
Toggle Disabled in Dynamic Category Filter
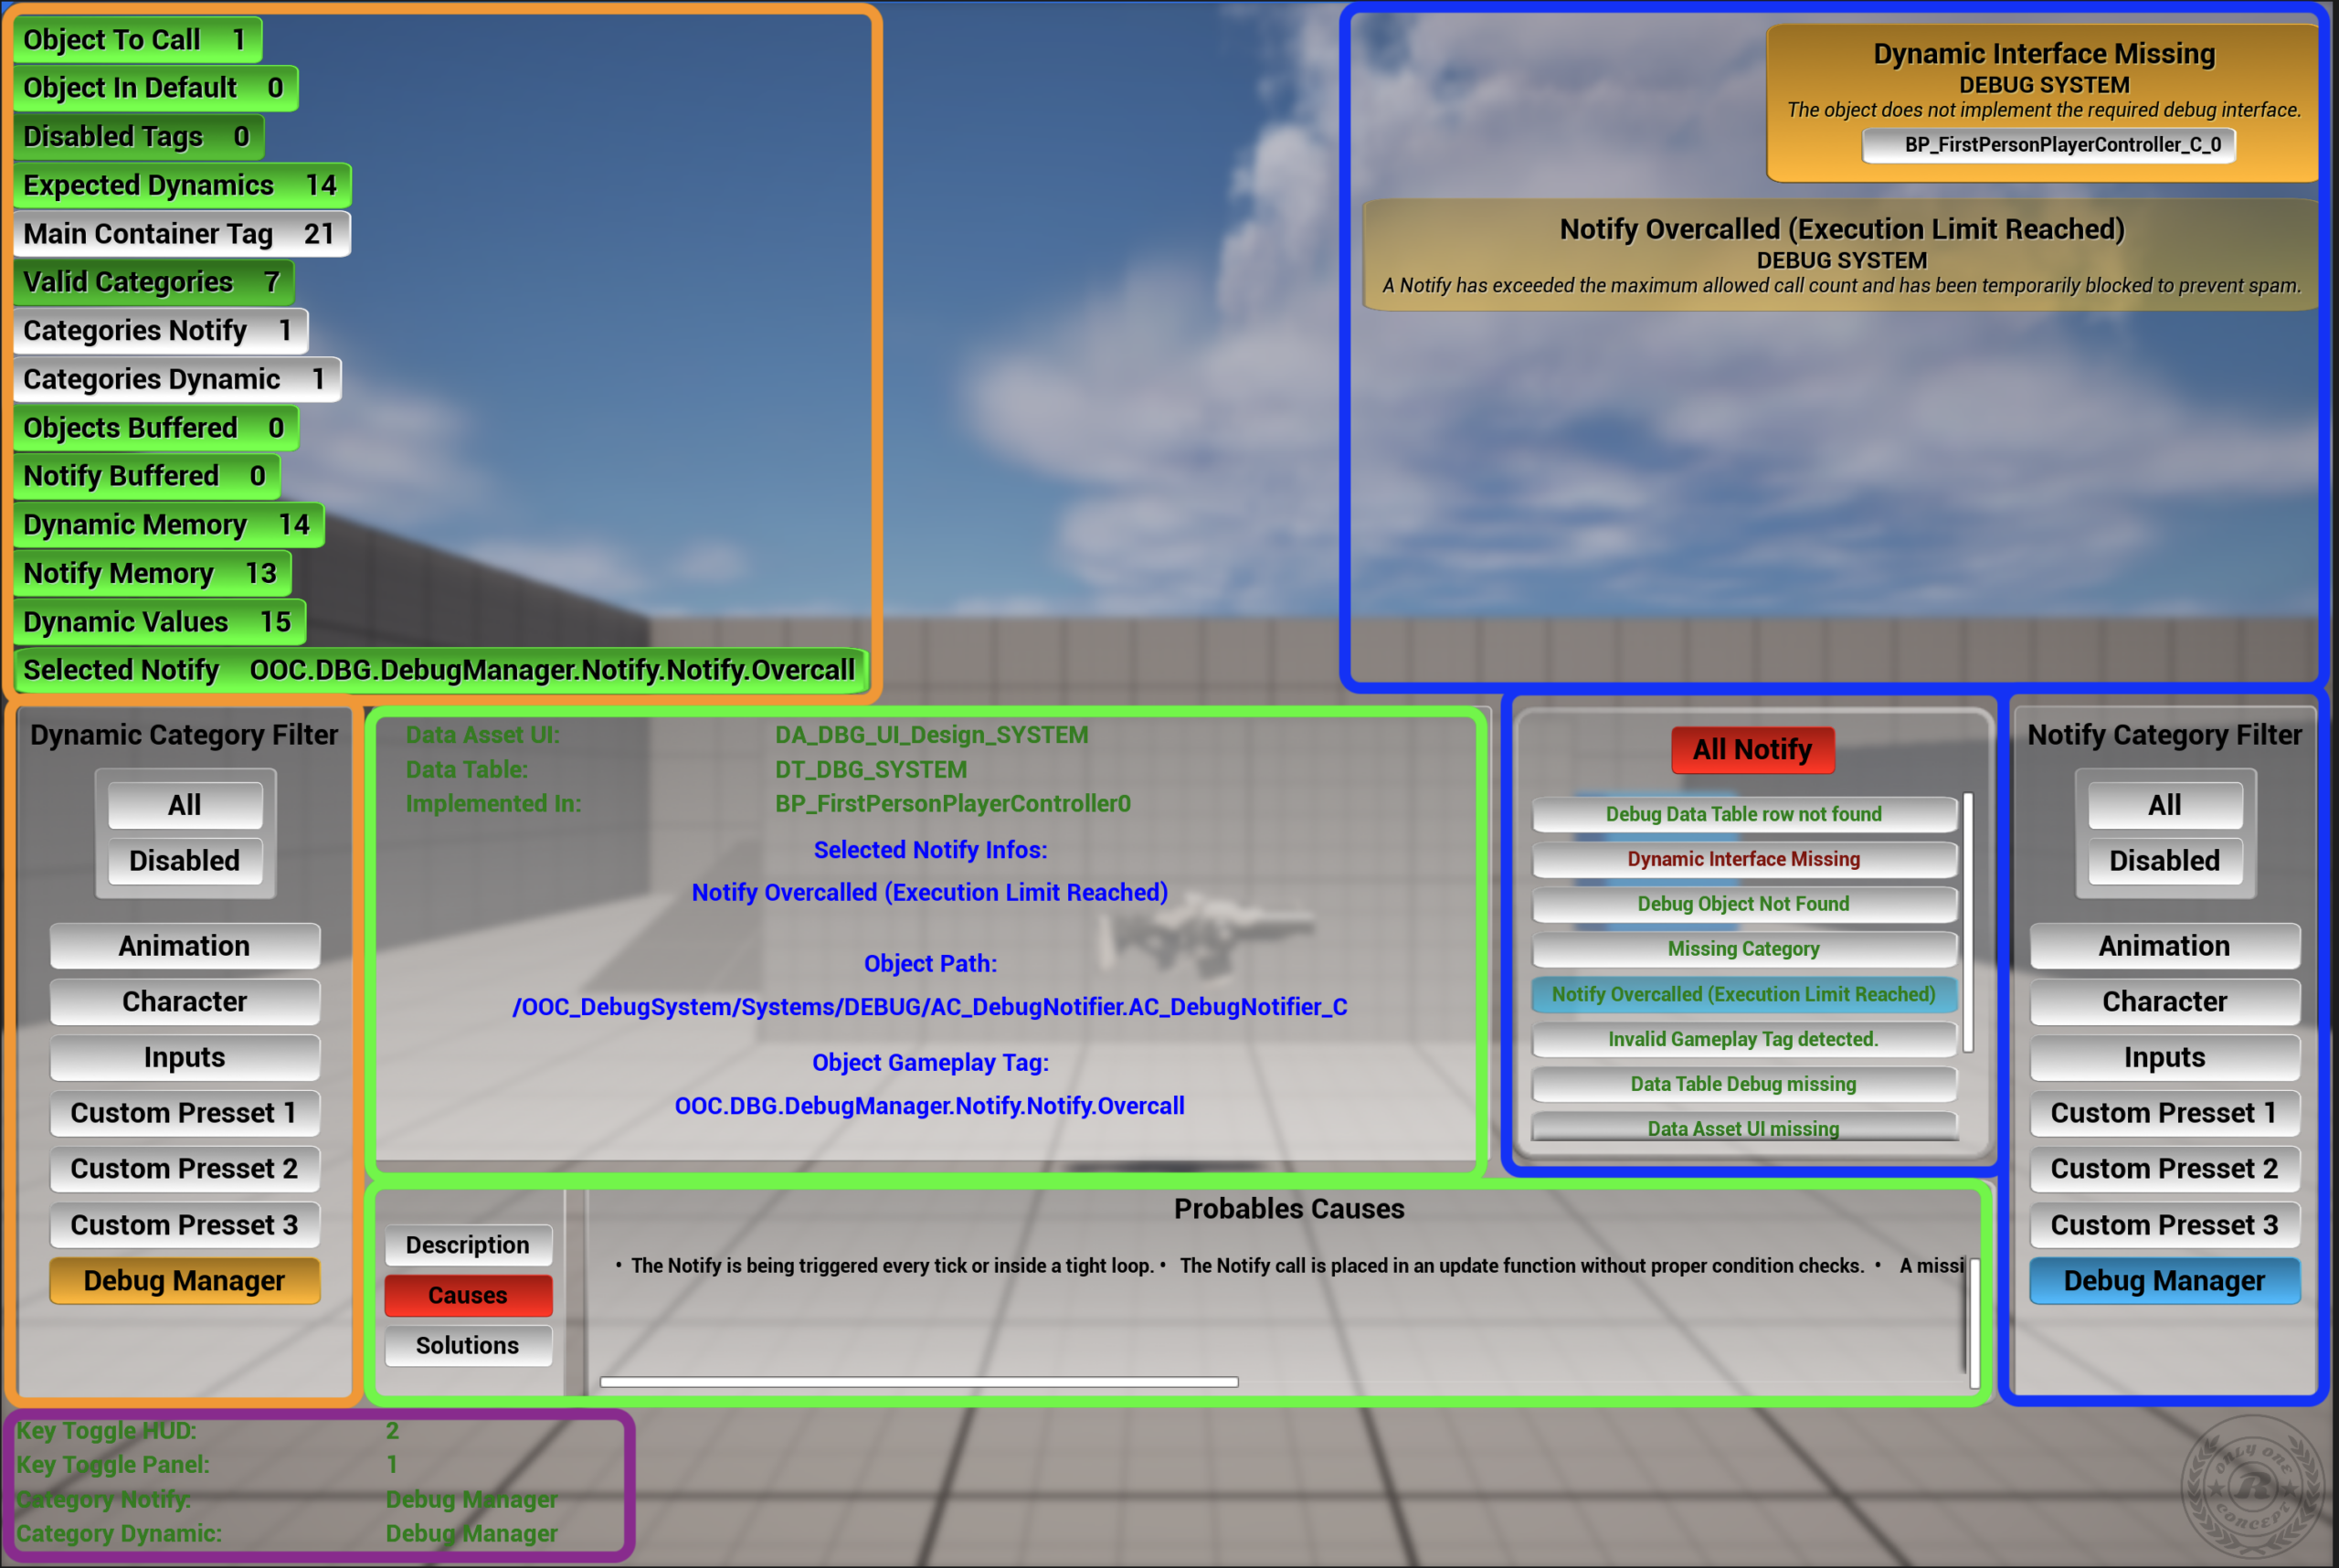point(185,861)
